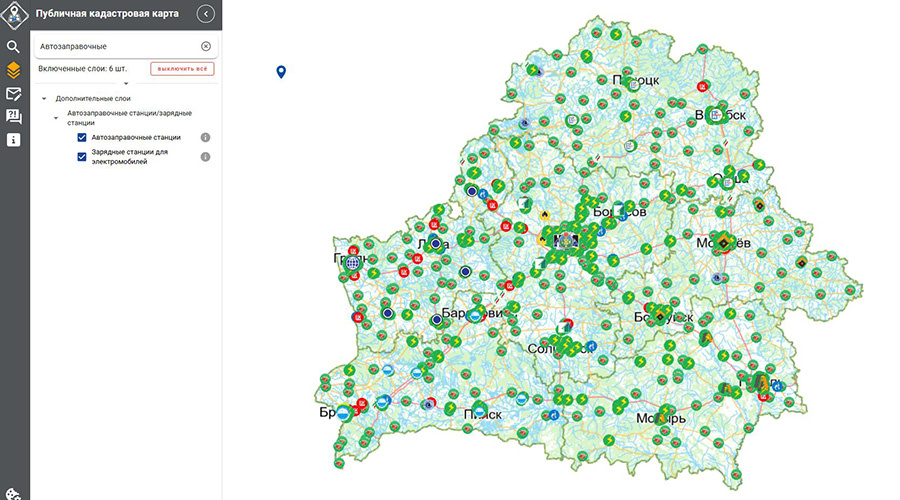
Task: Collapse Автозаправочные станции/зарядные станции subgroup
Action: coord(56,118)
